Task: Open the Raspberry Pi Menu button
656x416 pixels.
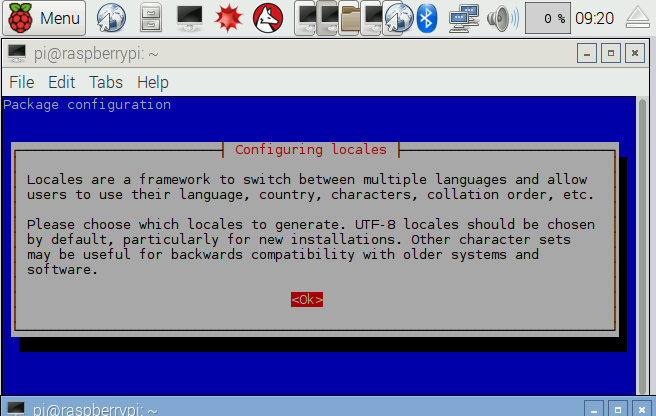Action: (44, 18)
